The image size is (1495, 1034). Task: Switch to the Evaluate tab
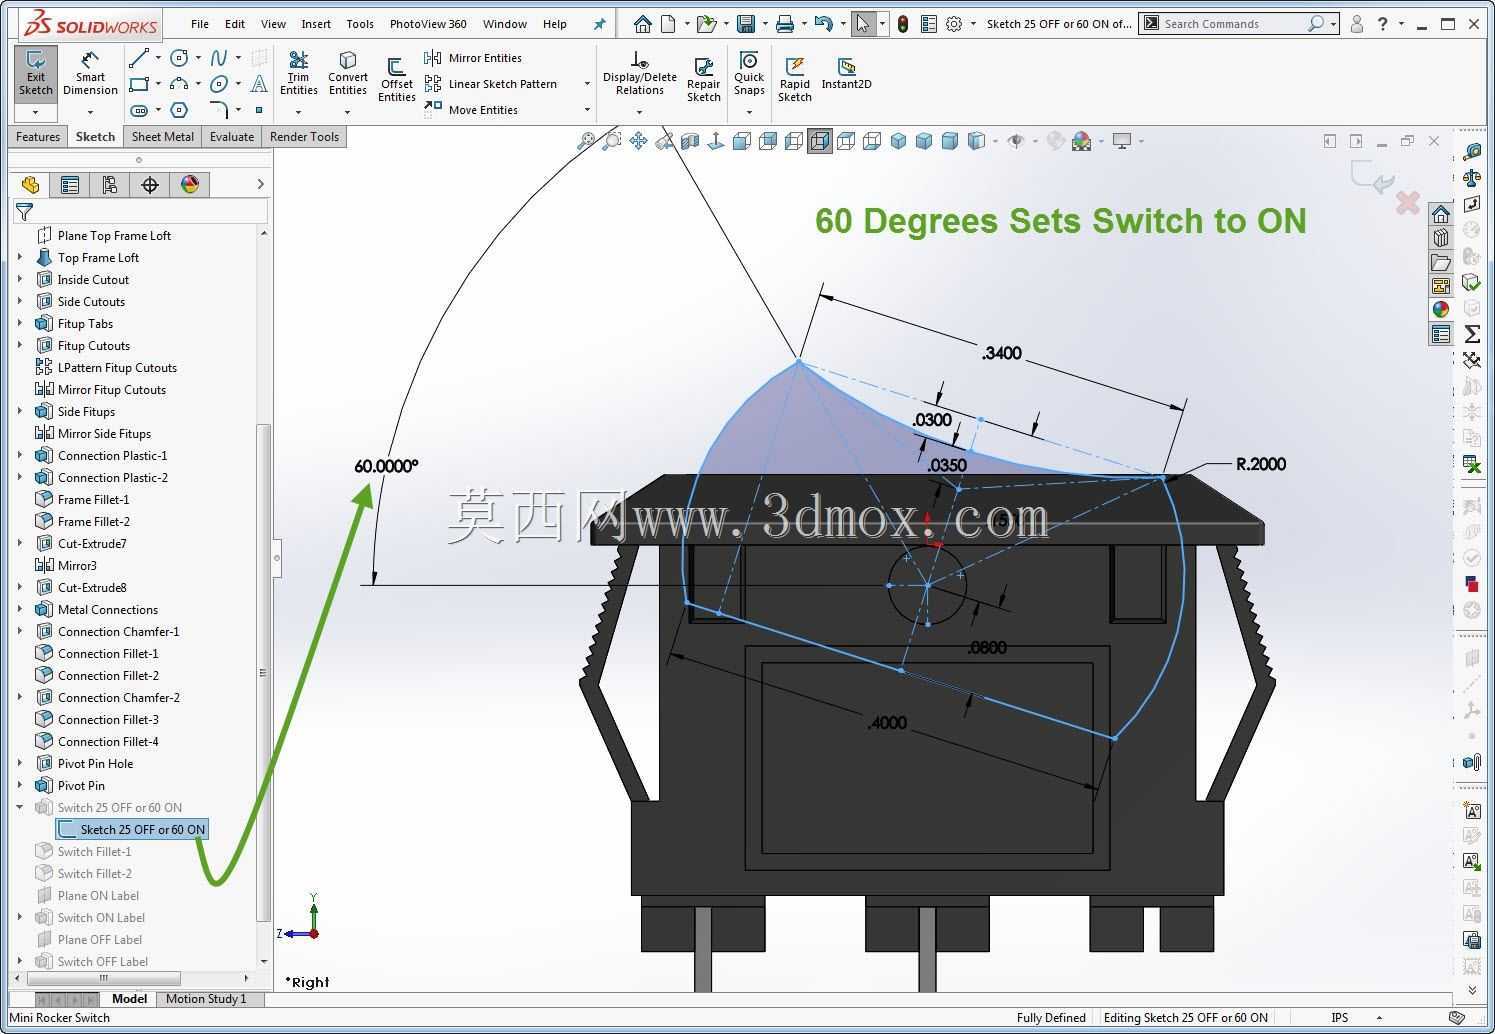click(232, 137)
